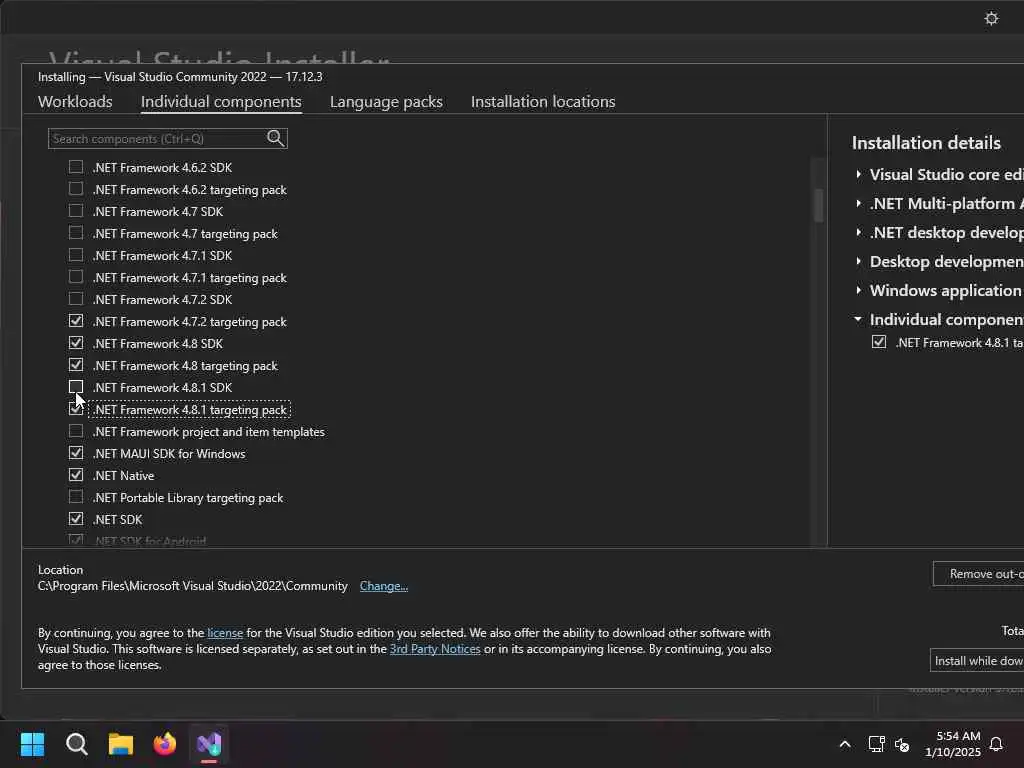1024x768 pixels.
Task: Uncheck .NET MAUI SDK for Windows
Action: click(76, 453)
